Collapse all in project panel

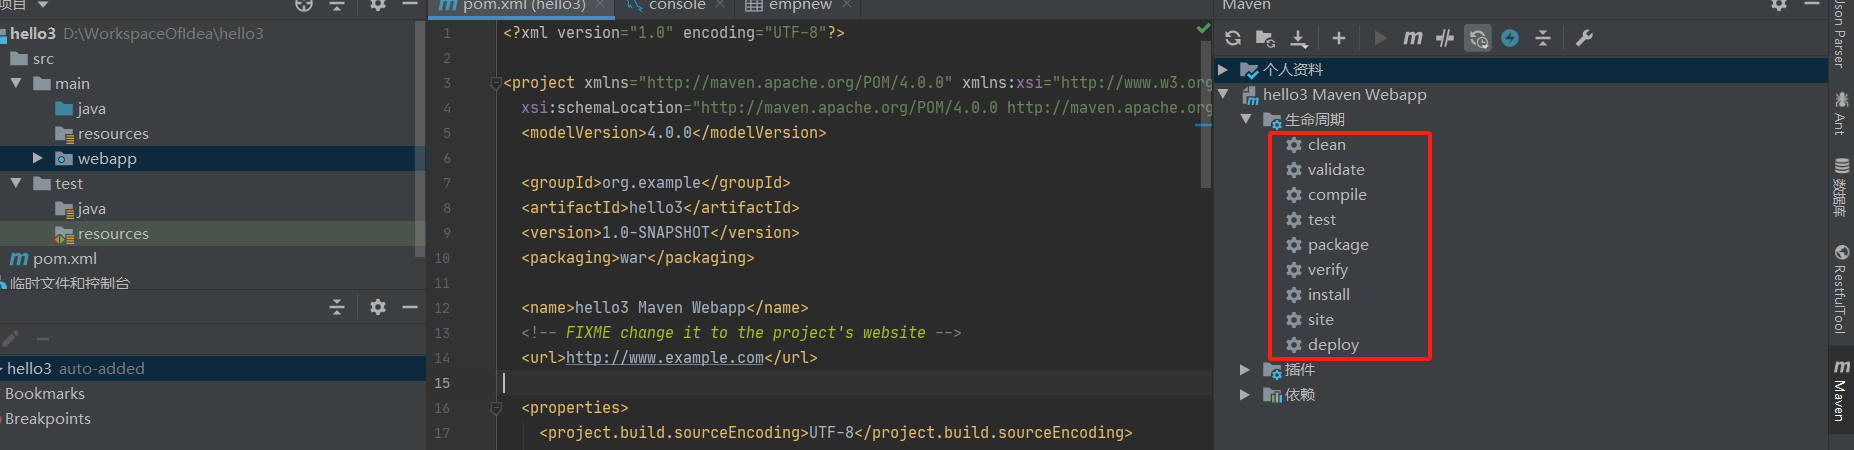[x=337, y=5]
